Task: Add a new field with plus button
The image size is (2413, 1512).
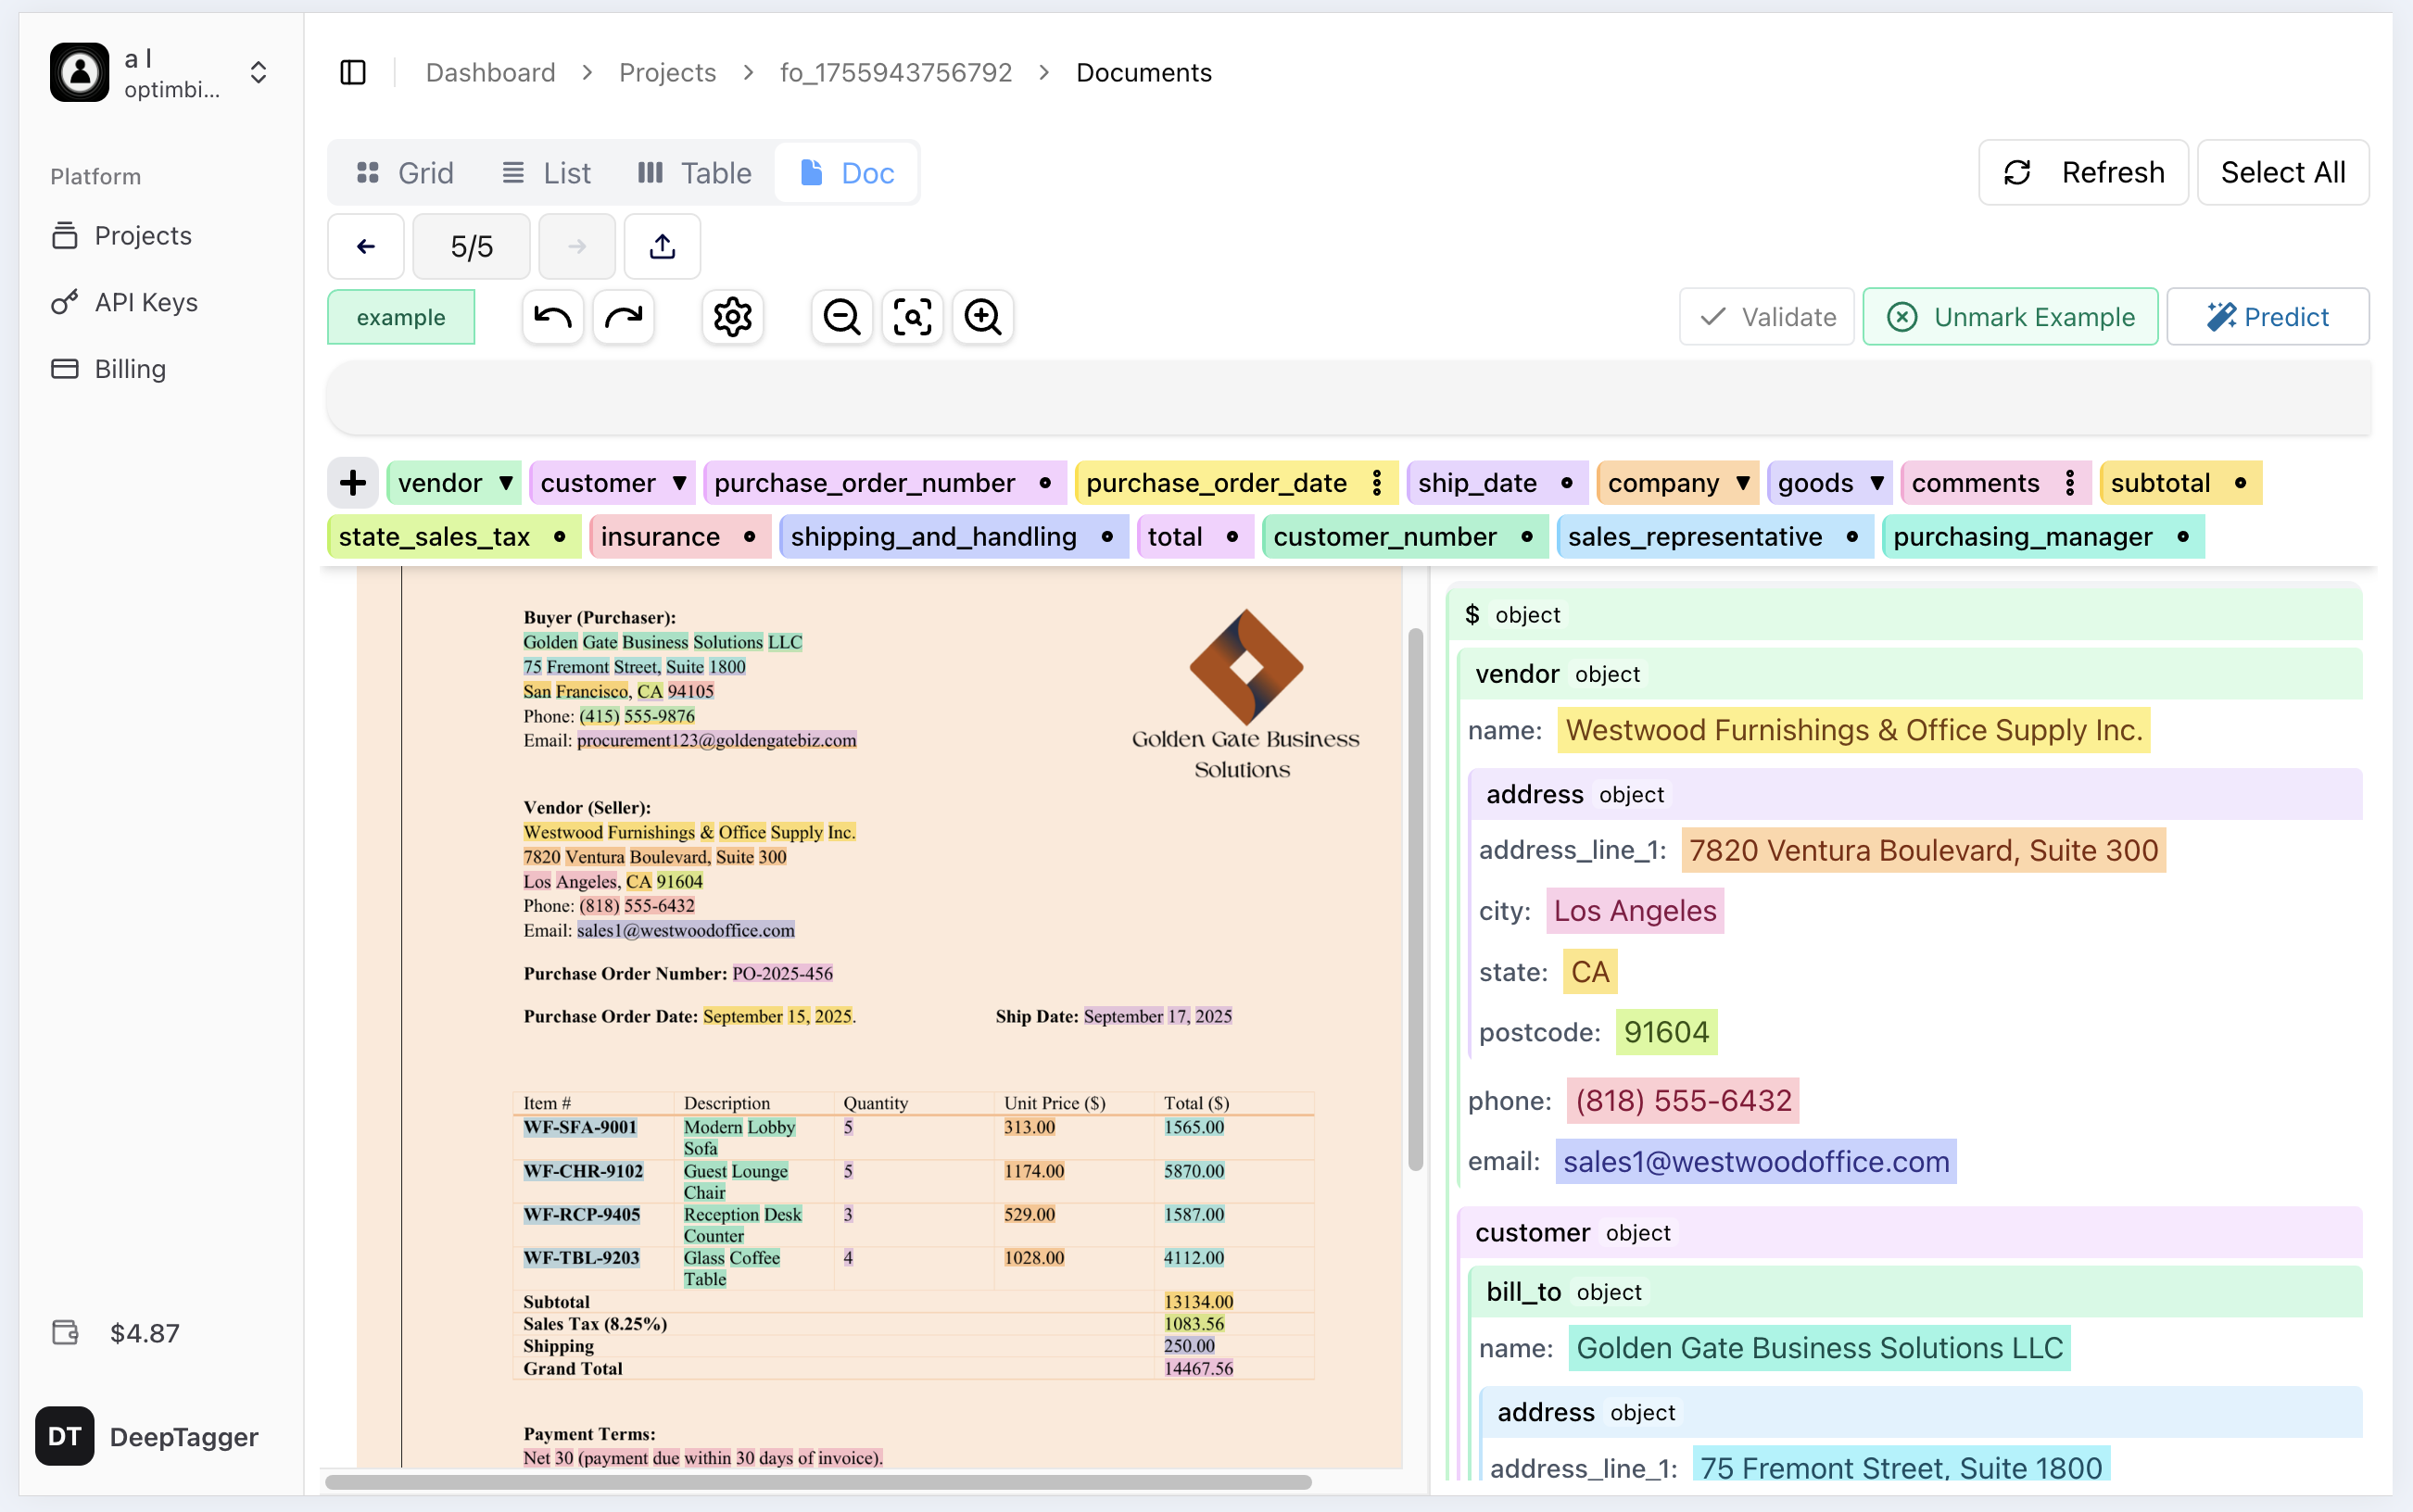Action: [352, 483]
